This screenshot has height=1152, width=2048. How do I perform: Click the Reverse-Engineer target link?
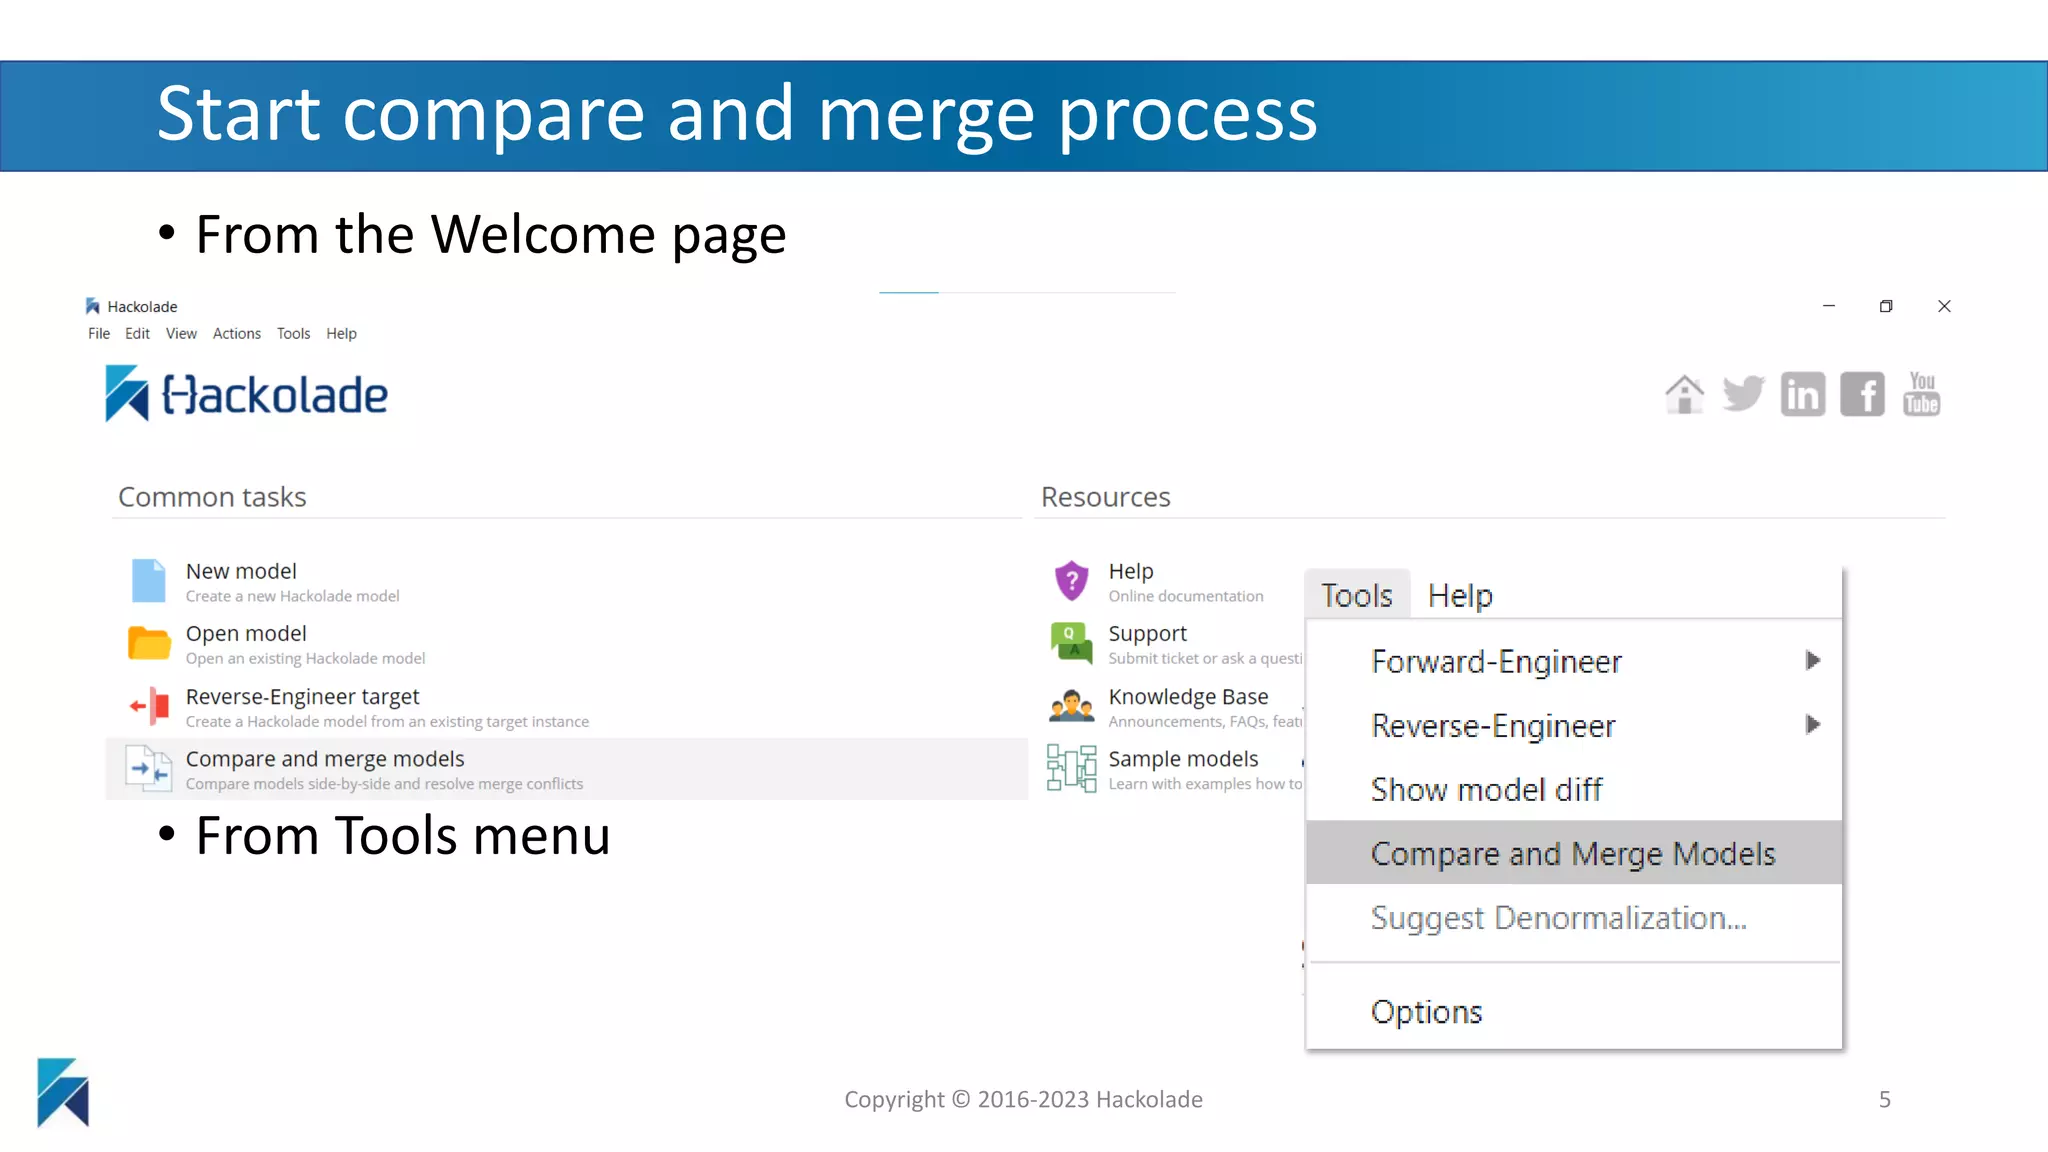pyautogui.click(x=302, y=696)
